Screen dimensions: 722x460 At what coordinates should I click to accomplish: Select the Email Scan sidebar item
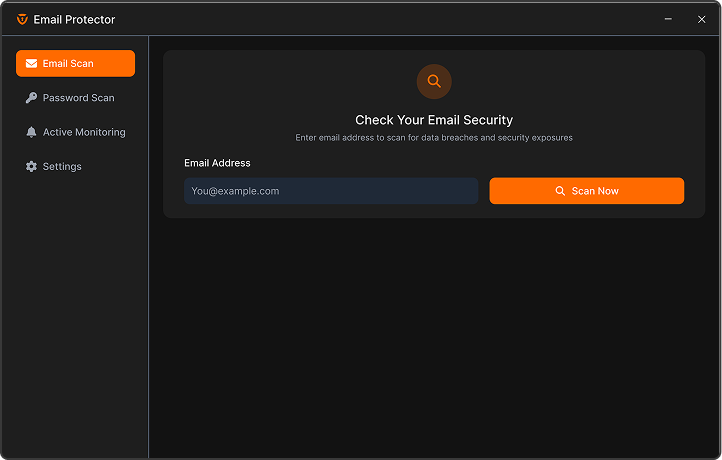(x=75, y=64)
